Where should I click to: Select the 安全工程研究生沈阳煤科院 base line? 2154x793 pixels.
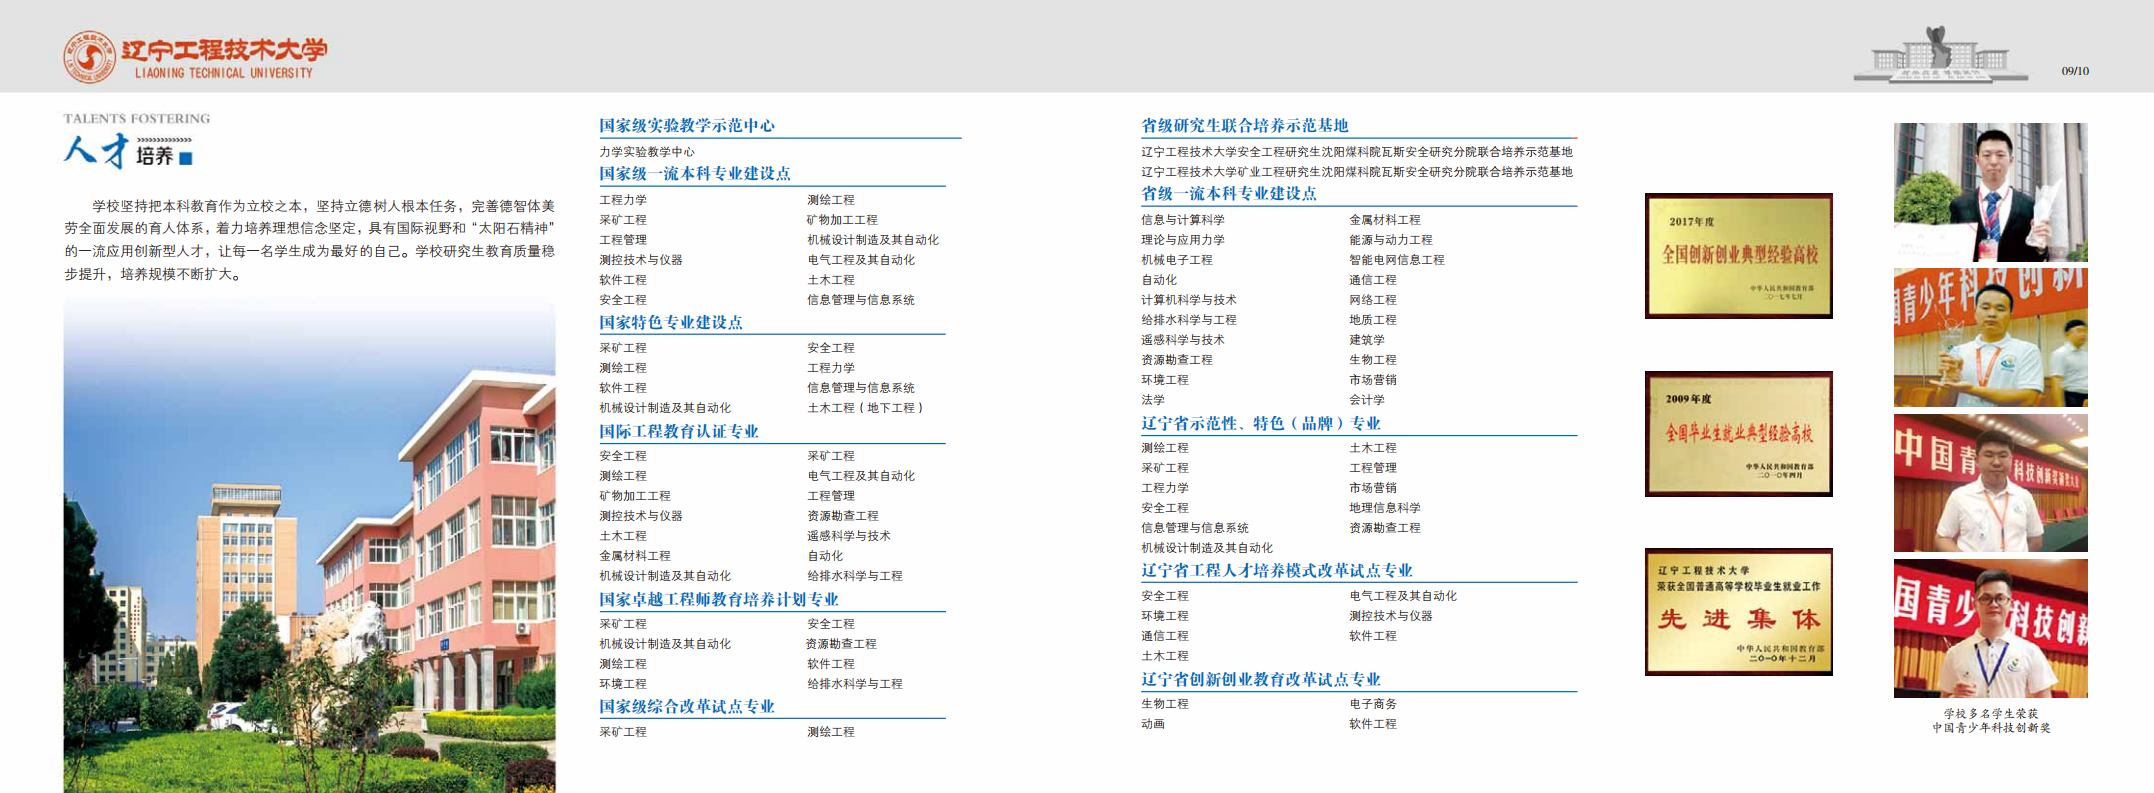1357,152
